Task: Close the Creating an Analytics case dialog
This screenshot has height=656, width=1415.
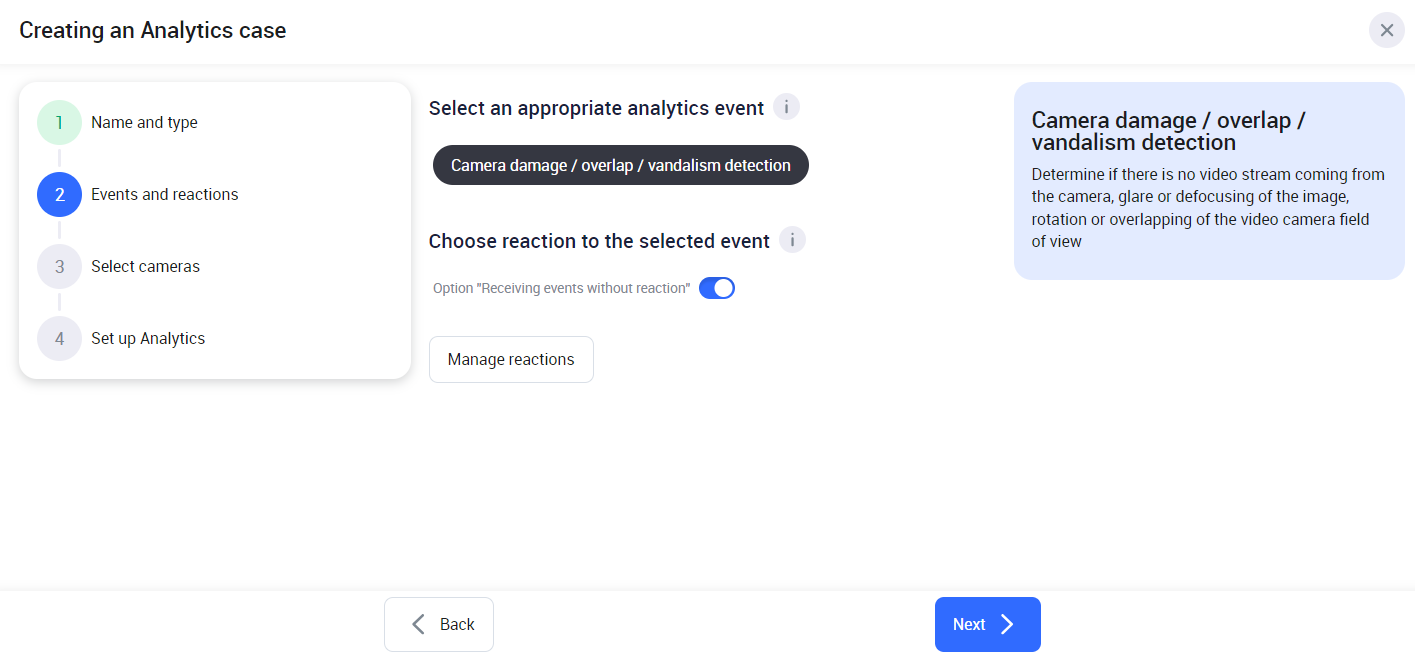Action: pyautogui.click(x=1386, y=30)
